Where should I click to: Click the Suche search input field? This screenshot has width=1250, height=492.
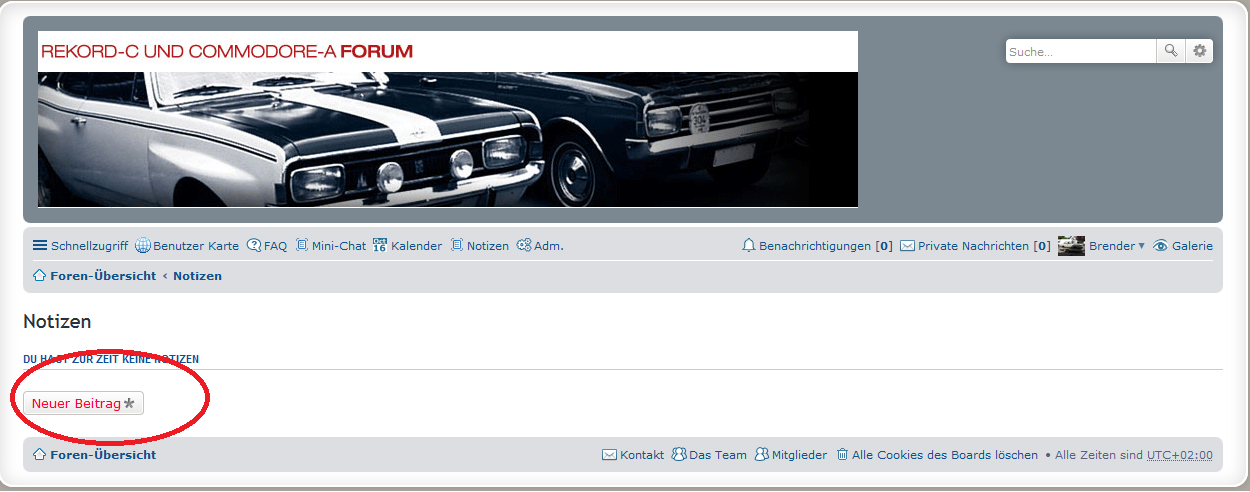pyautogui.click(x=1081, y=51)
